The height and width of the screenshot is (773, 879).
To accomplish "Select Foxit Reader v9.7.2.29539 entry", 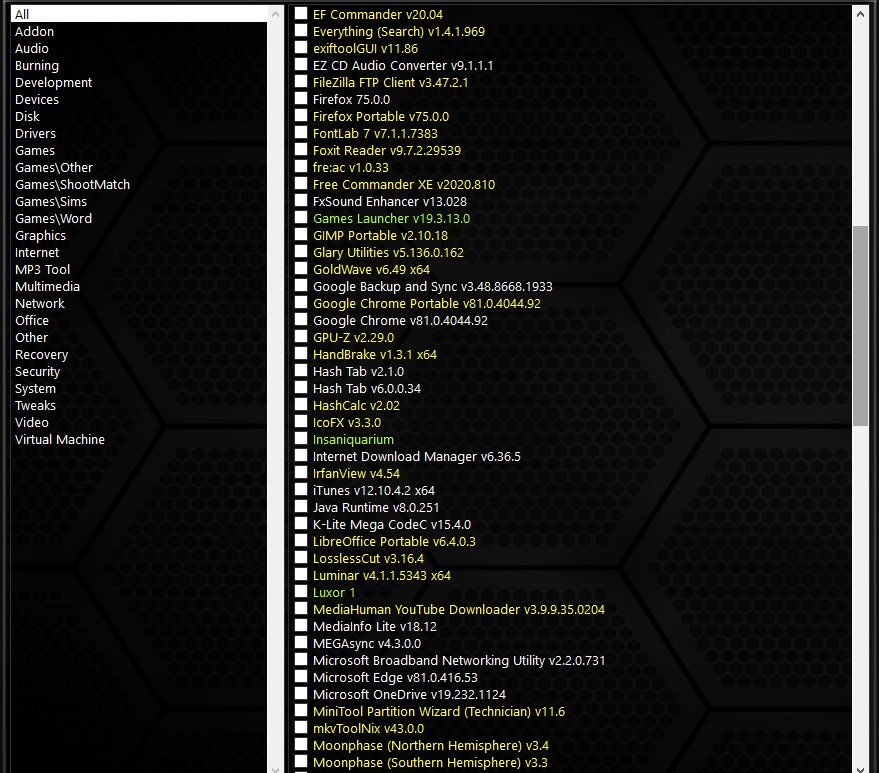I will pos(387,150).
